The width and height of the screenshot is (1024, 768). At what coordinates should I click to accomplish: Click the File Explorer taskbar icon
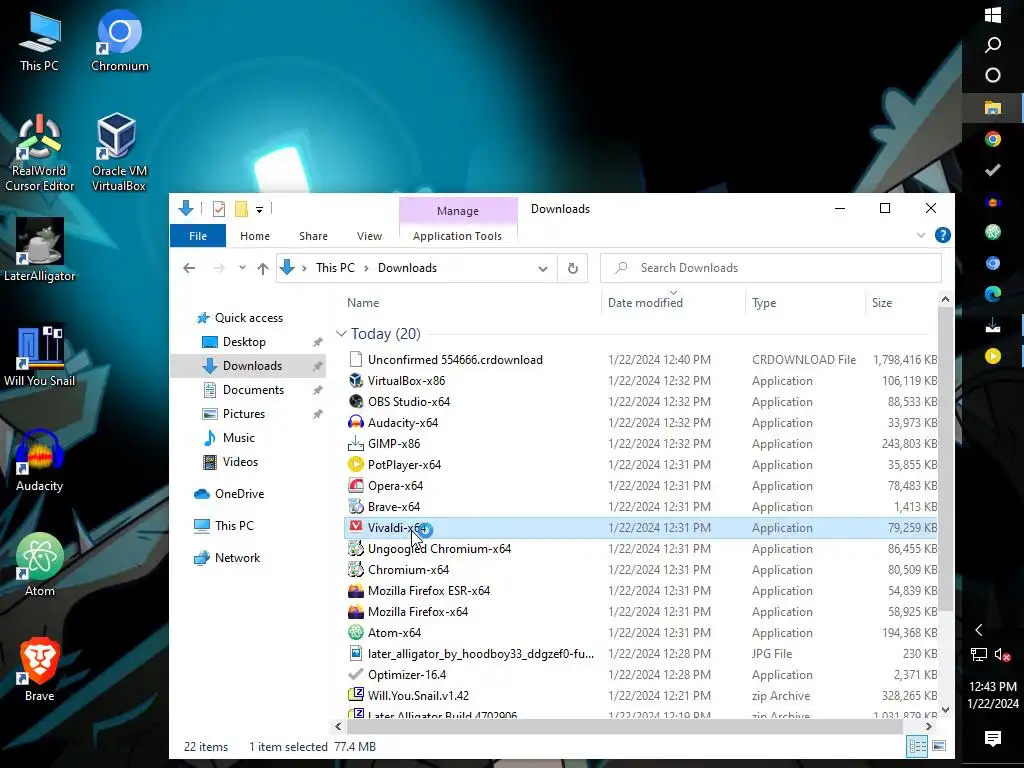[993, 107]
